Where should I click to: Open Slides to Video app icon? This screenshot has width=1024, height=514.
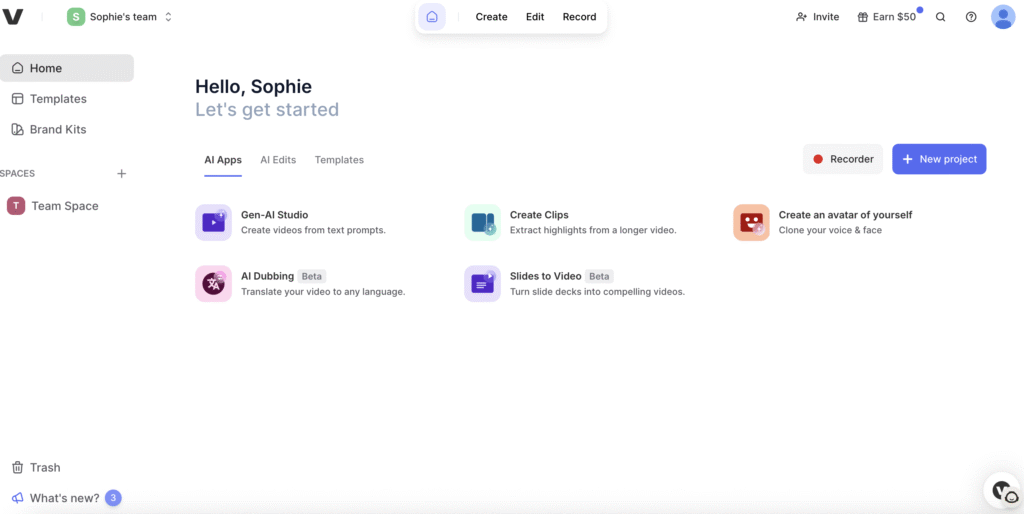tap(483, 283)
